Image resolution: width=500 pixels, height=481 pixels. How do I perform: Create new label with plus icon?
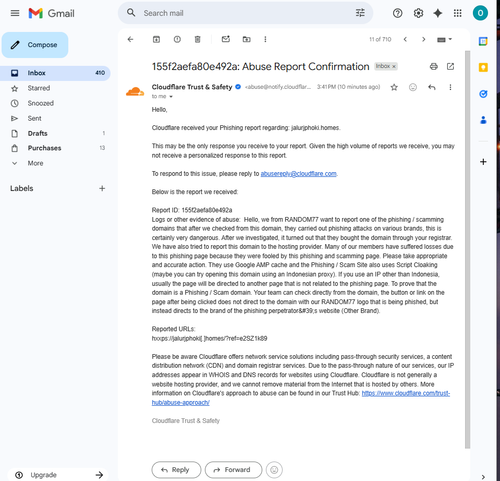pyautogui.click(x=102, y=188)
